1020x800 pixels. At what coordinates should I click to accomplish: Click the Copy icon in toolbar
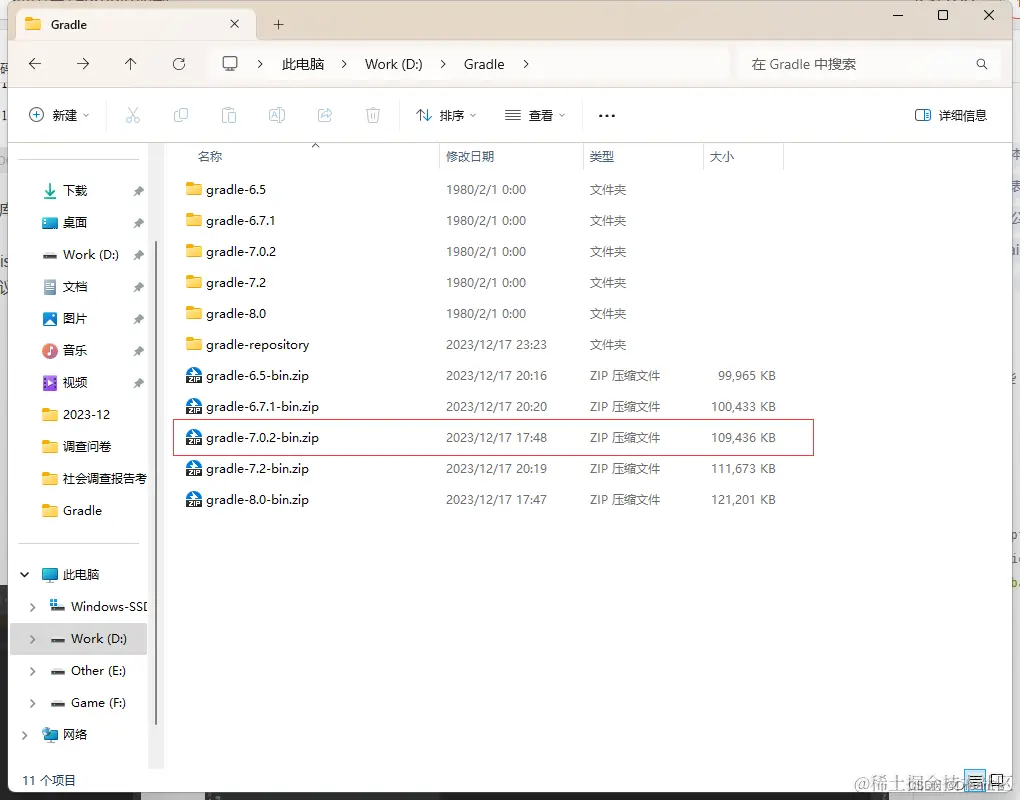(181, 115)
